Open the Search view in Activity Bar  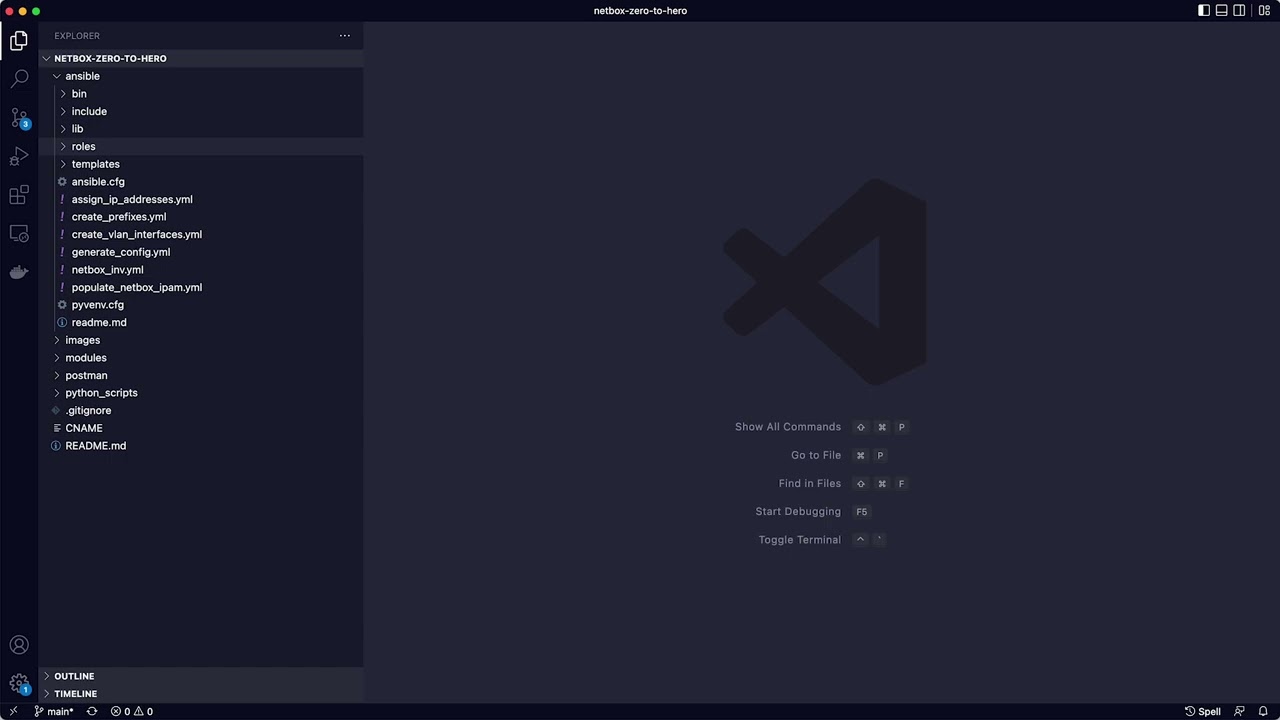[x=19, y=79]
